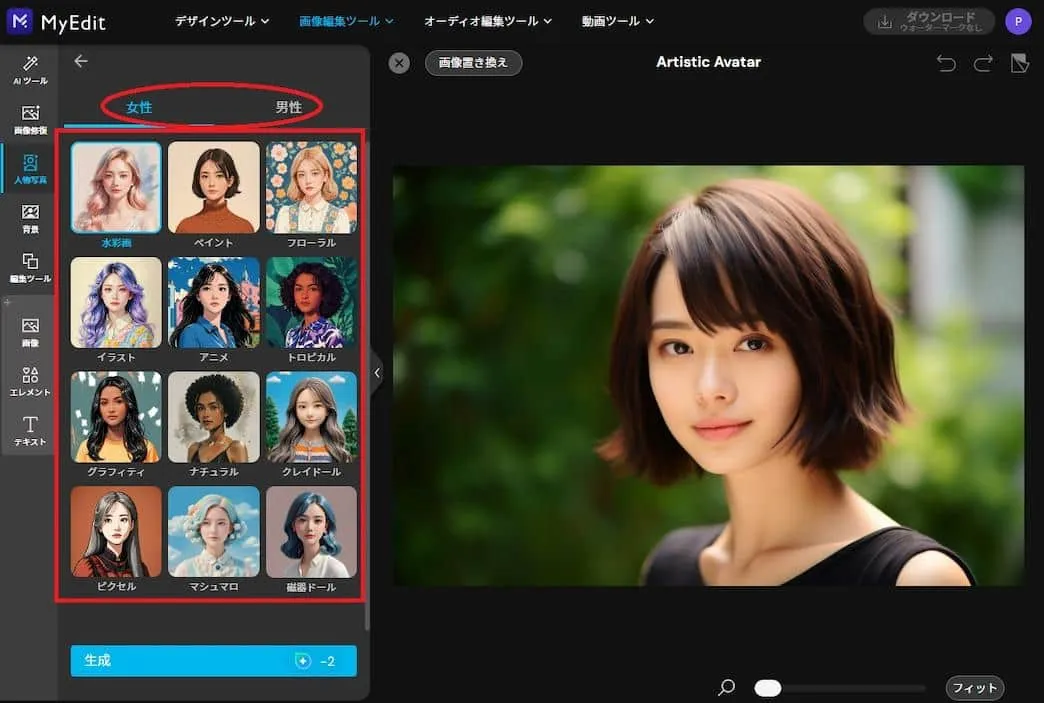Select the AIツール sidebar icon
This screenshot has width=1044, height=703.
(x=29, y=70)
